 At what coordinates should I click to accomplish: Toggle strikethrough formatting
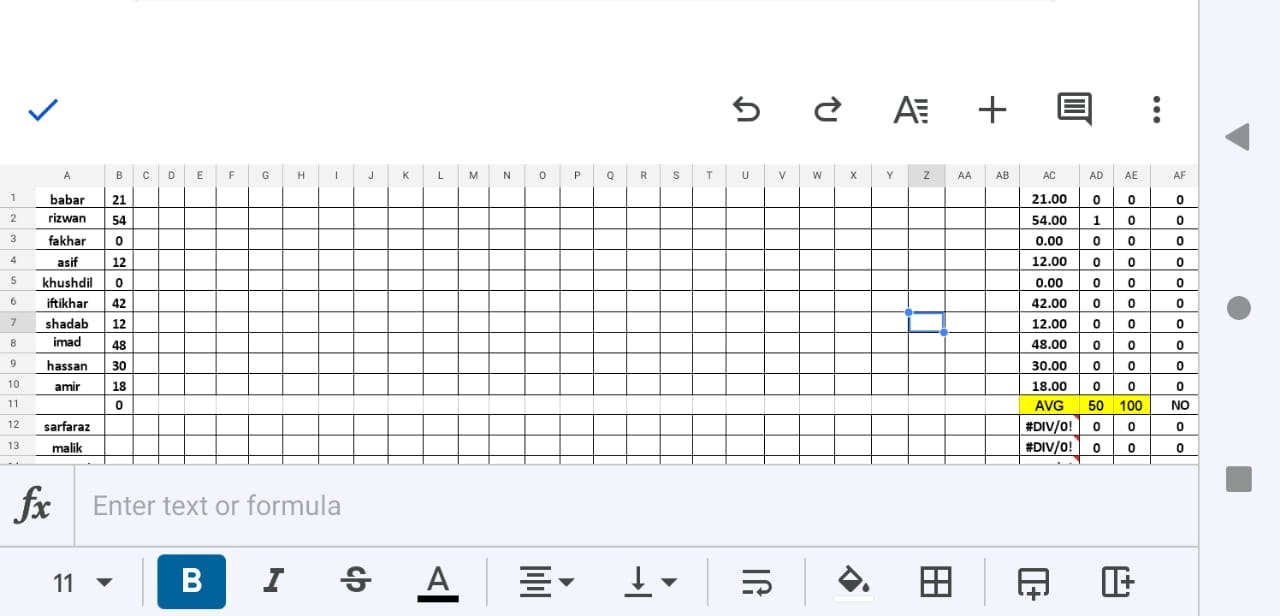[x=355, y=581]
